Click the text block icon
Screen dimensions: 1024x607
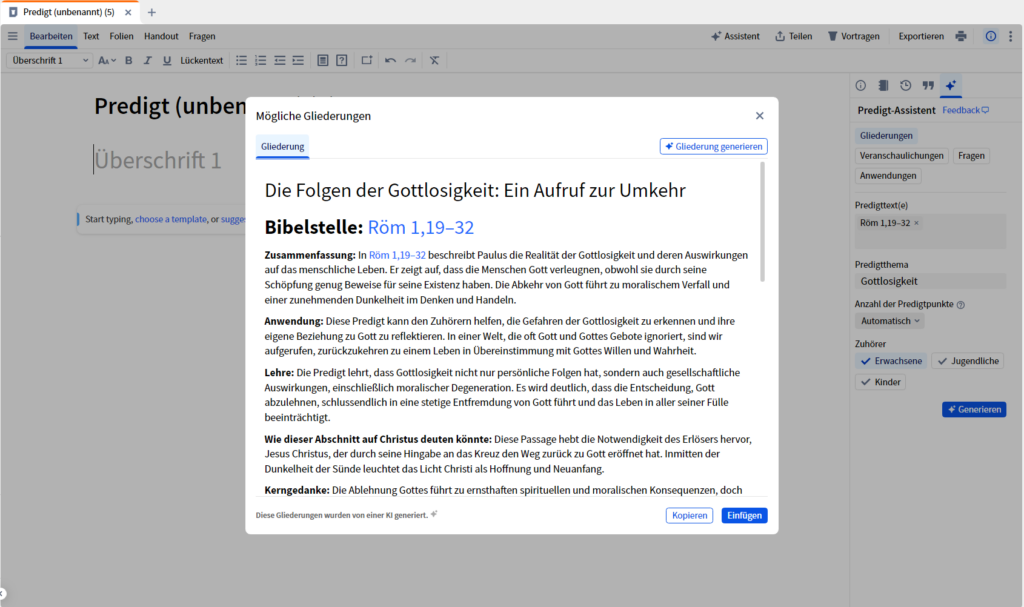pos(323,60)
